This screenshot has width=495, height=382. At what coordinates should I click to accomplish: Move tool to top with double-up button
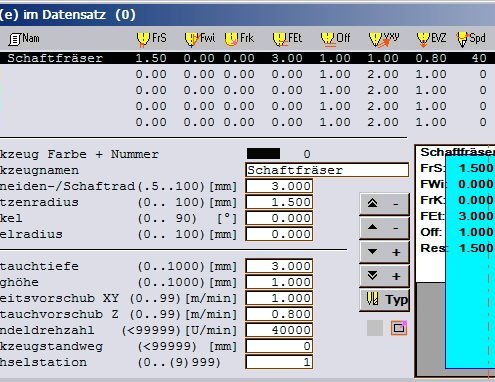tap(384, 204)
